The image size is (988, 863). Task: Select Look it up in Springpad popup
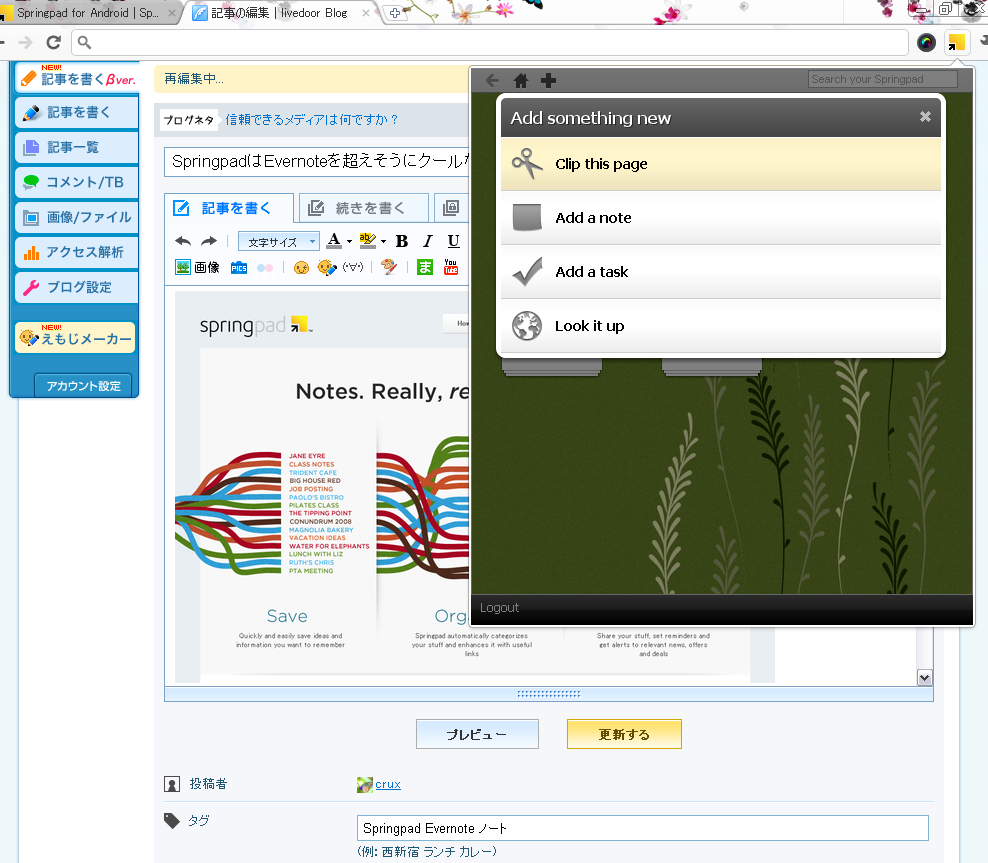(x=721, y=326)
